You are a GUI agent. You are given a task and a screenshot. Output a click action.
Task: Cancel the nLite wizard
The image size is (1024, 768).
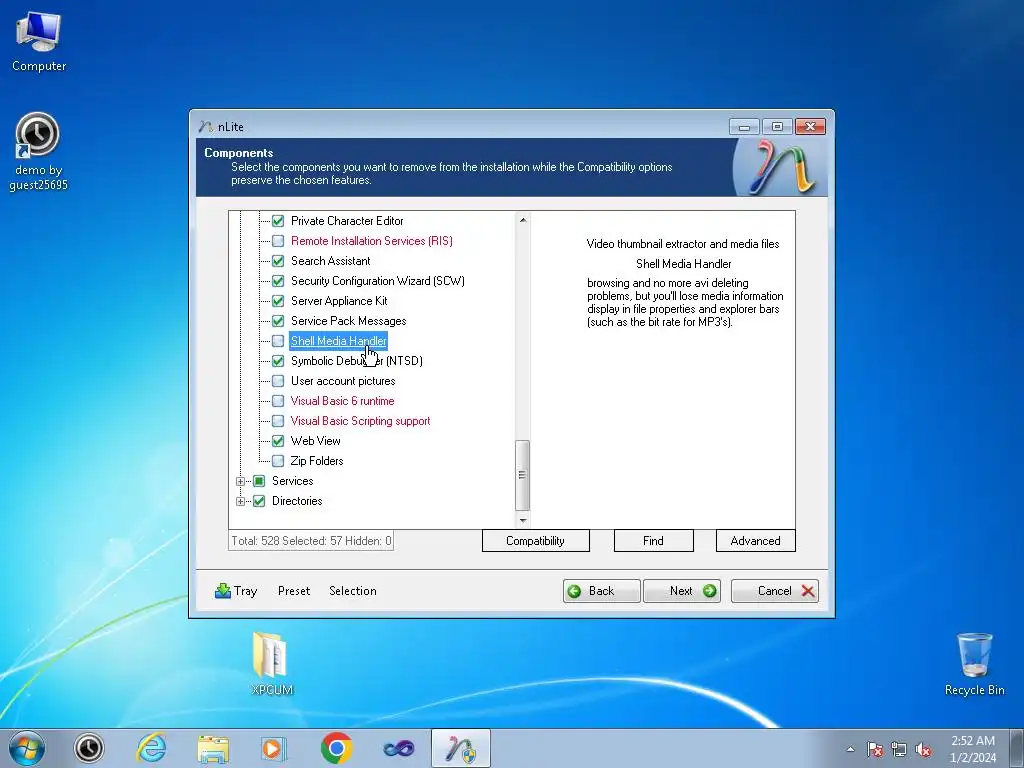[775, 591]
